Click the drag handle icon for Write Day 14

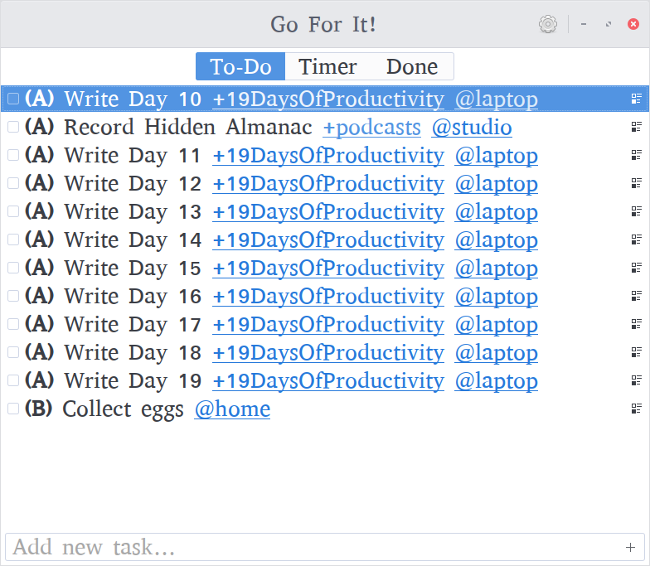pos(635,240)
